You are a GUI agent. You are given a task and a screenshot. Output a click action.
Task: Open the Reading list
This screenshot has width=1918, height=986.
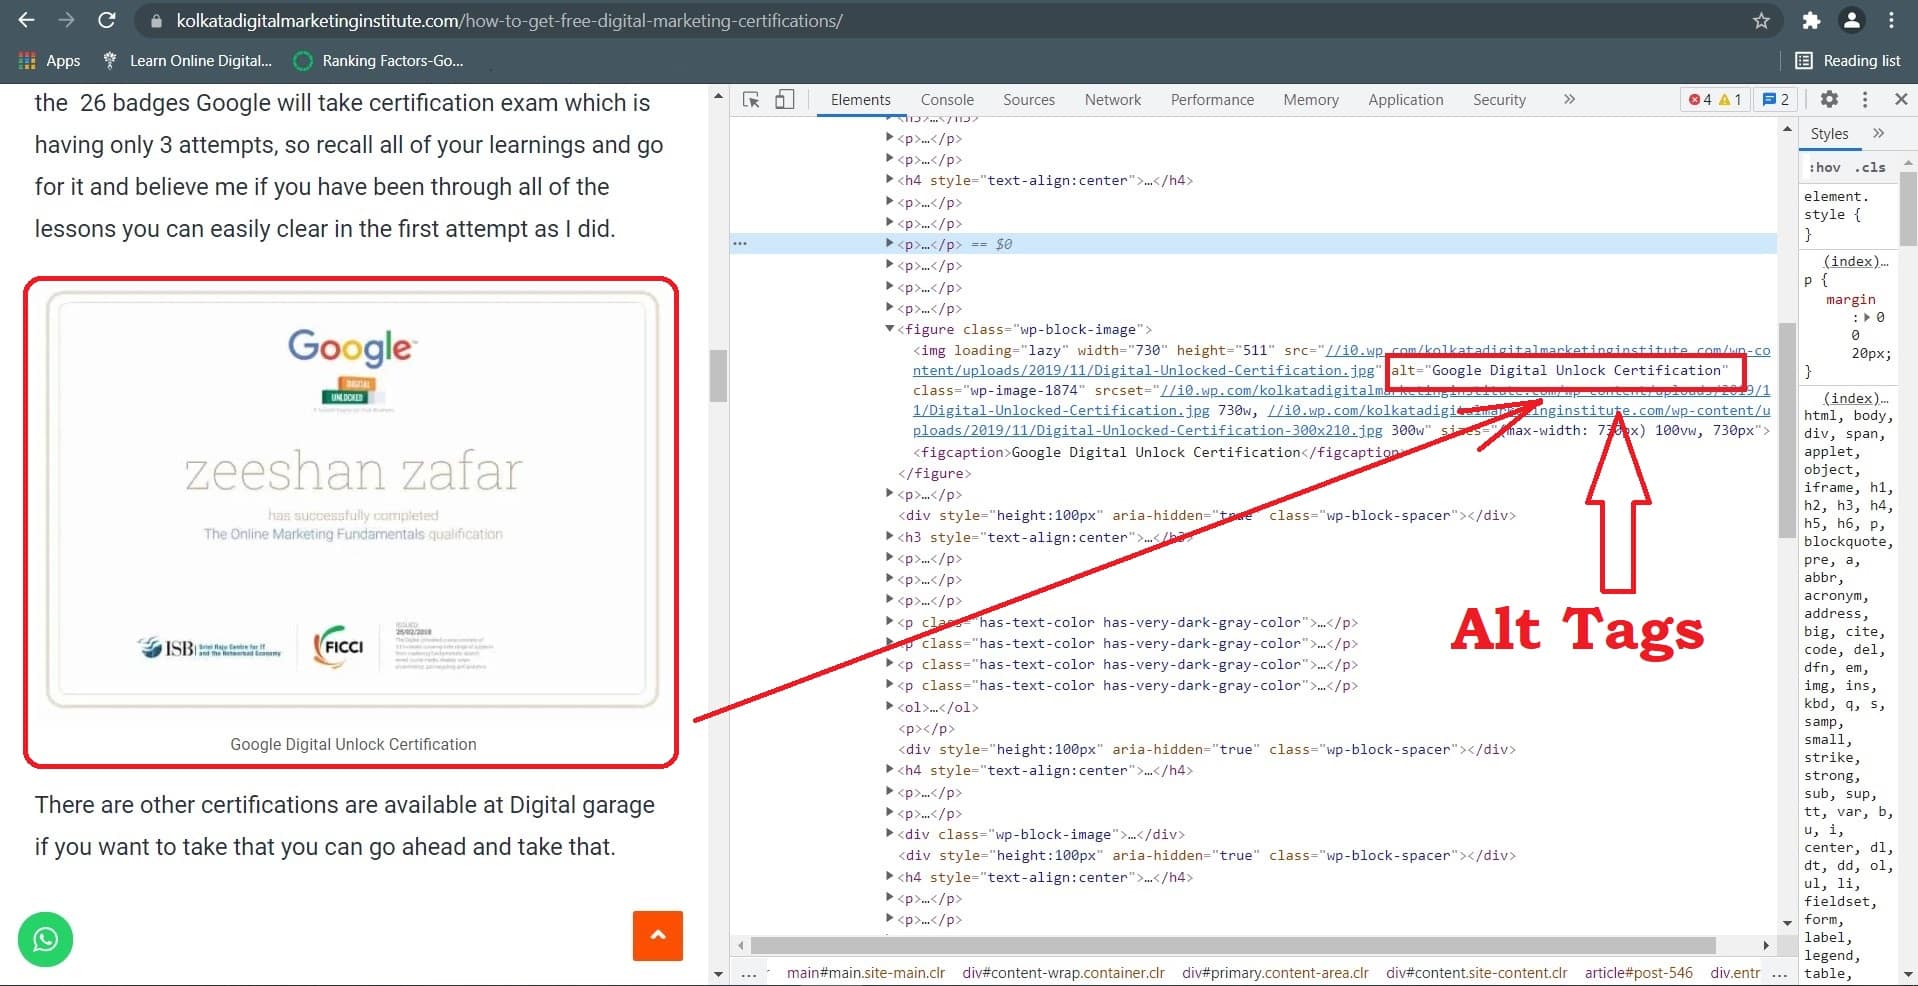[x=1848, y=61]
